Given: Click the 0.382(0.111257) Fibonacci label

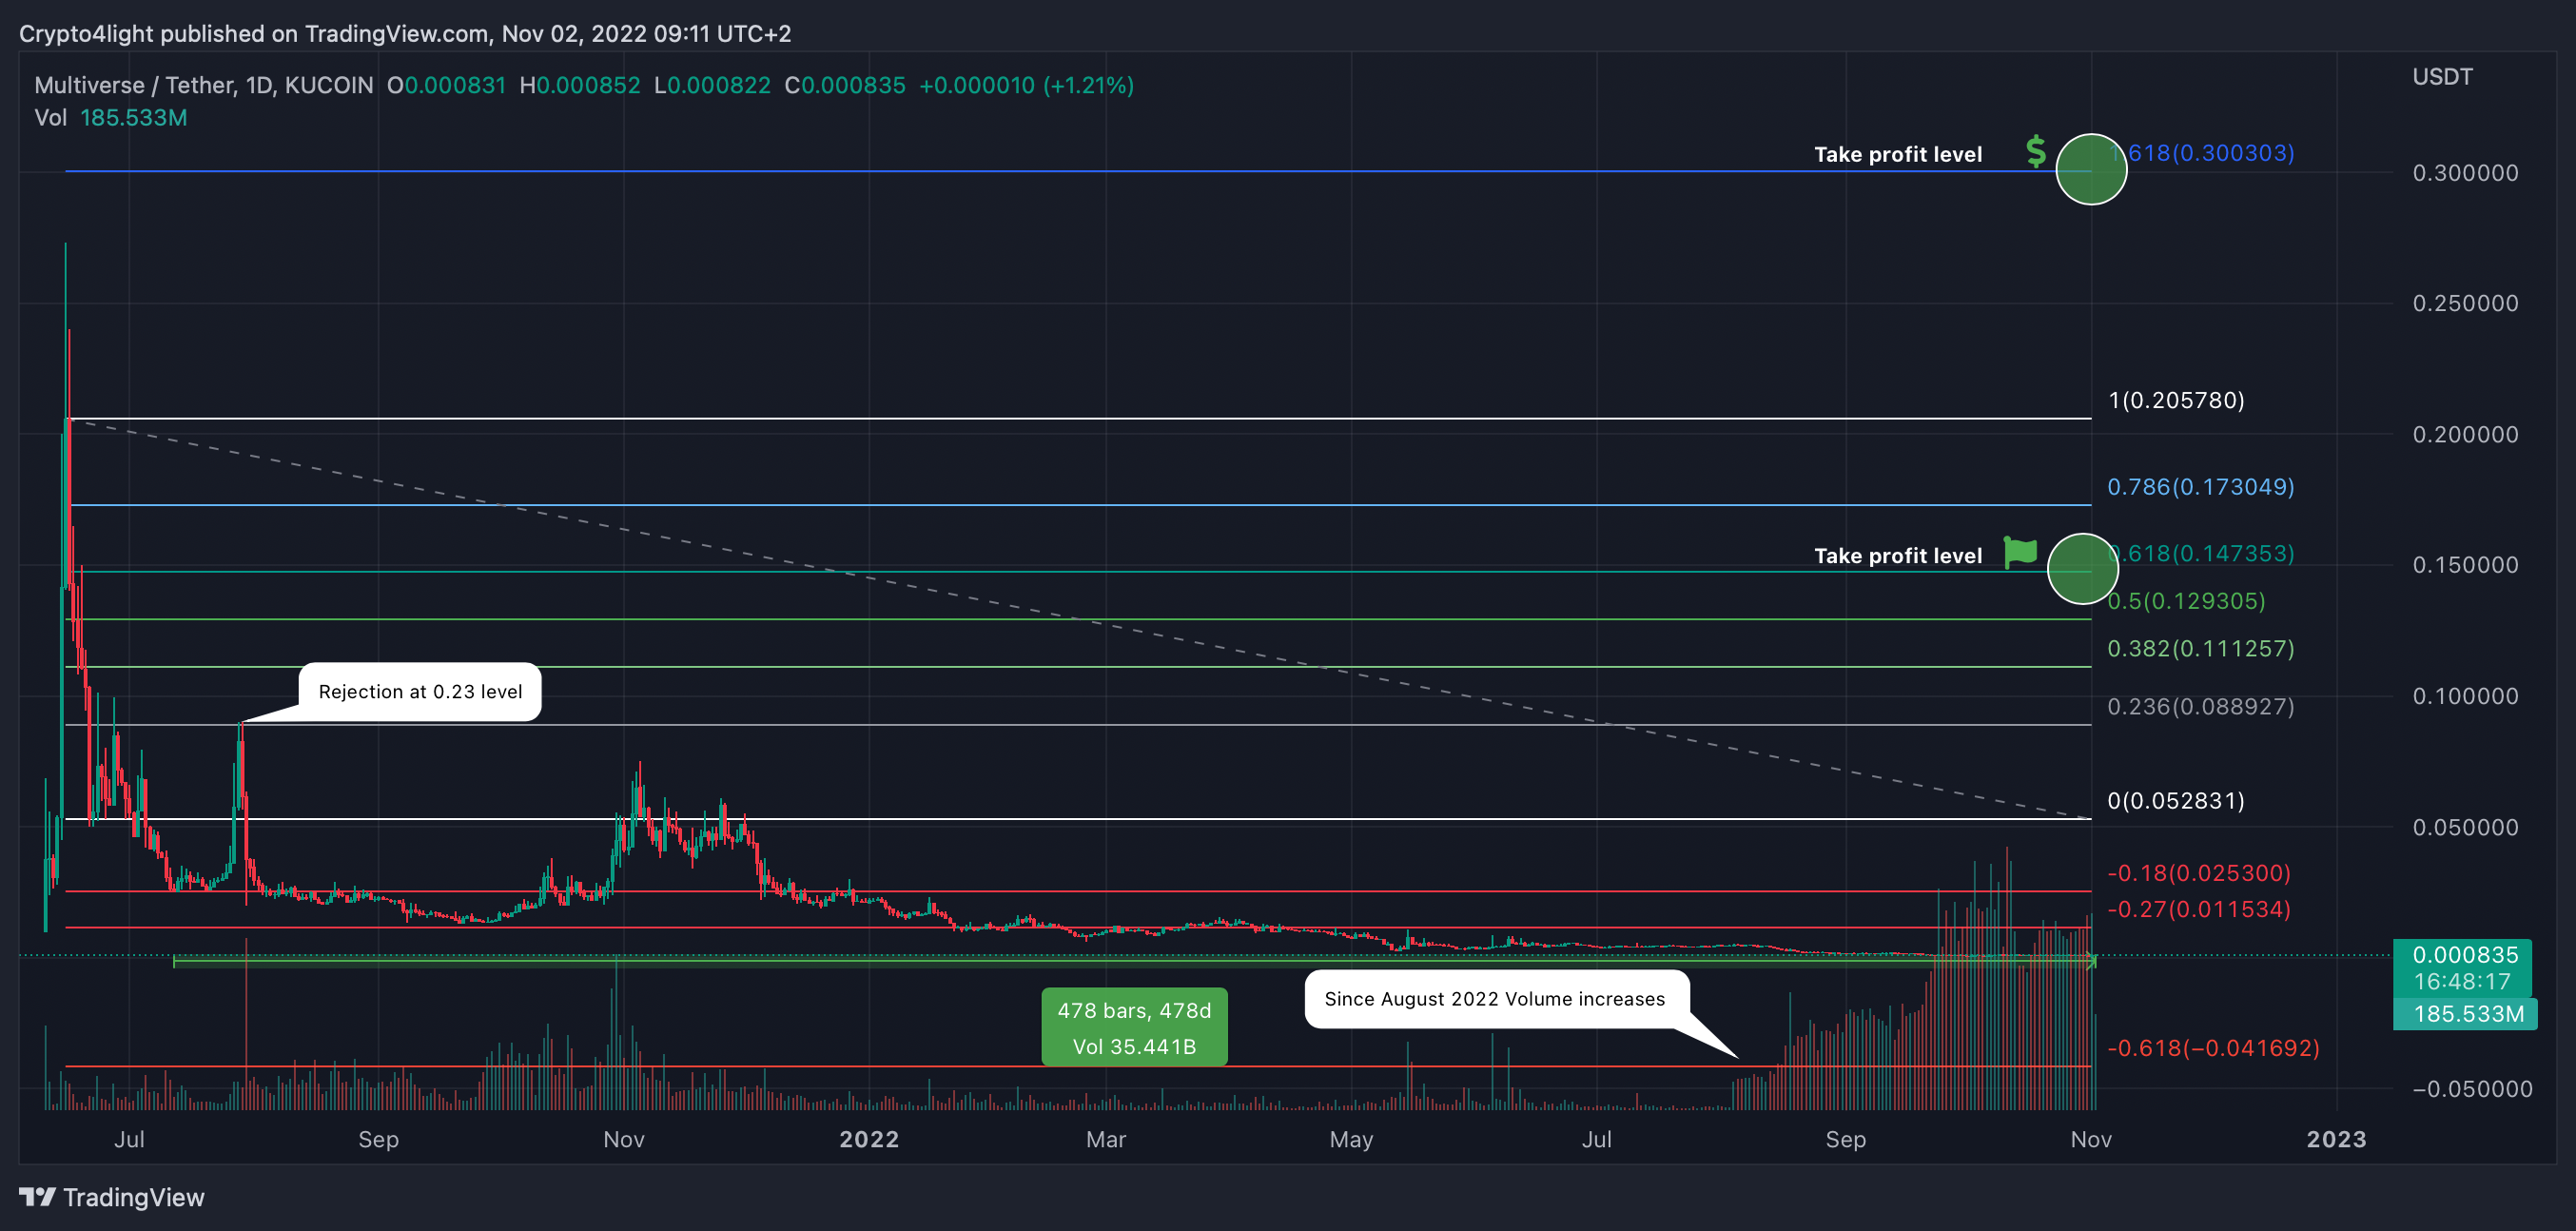Looking at the screenshot, I should pyautogui.click(x=2201, y=648).
